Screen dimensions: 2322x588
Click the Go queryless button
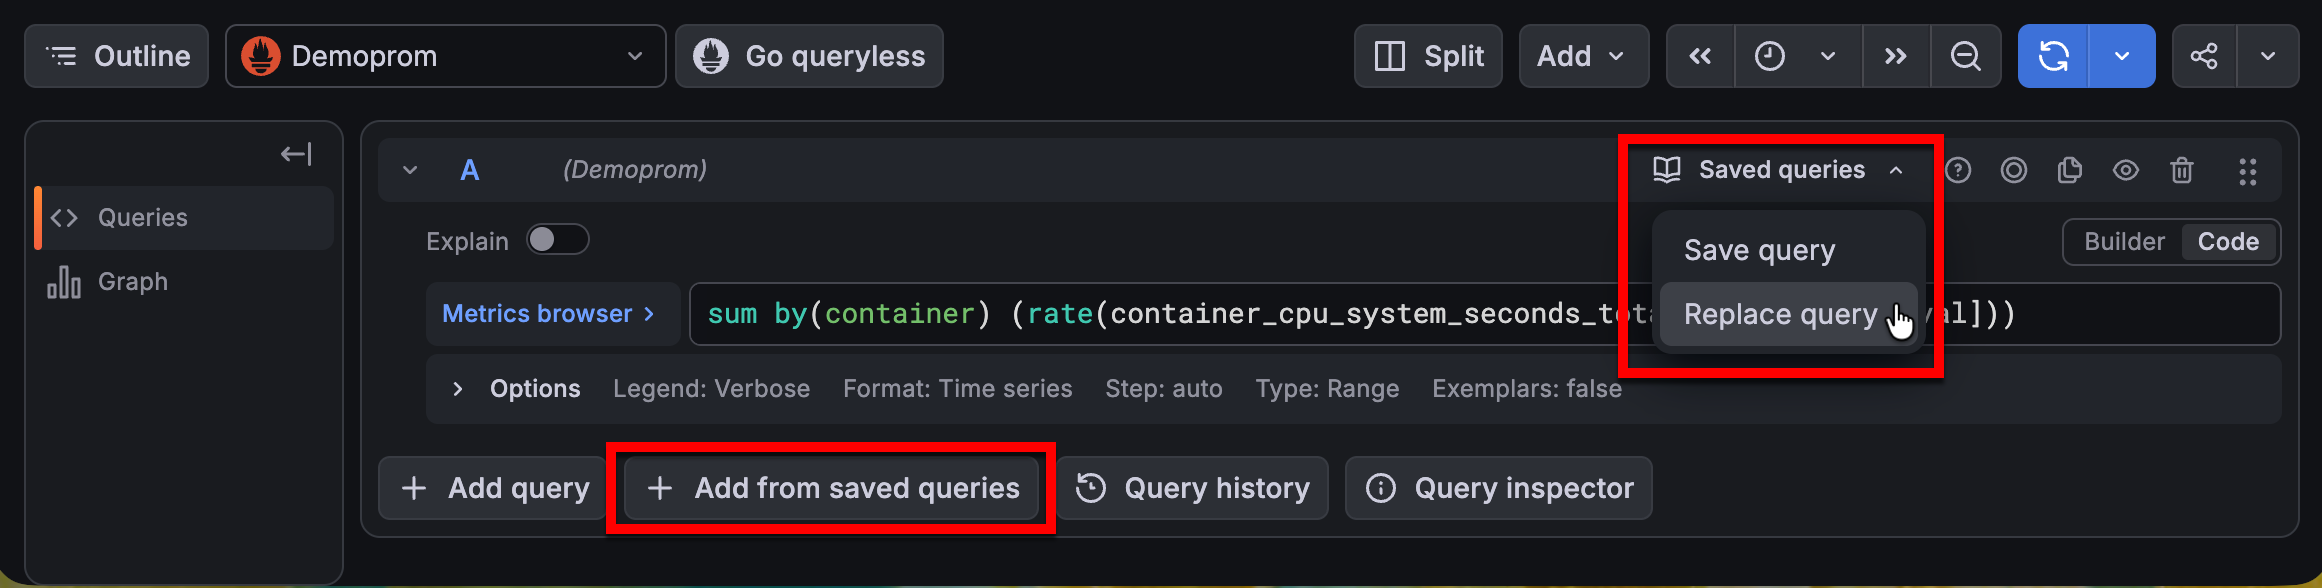click(809, 56)
